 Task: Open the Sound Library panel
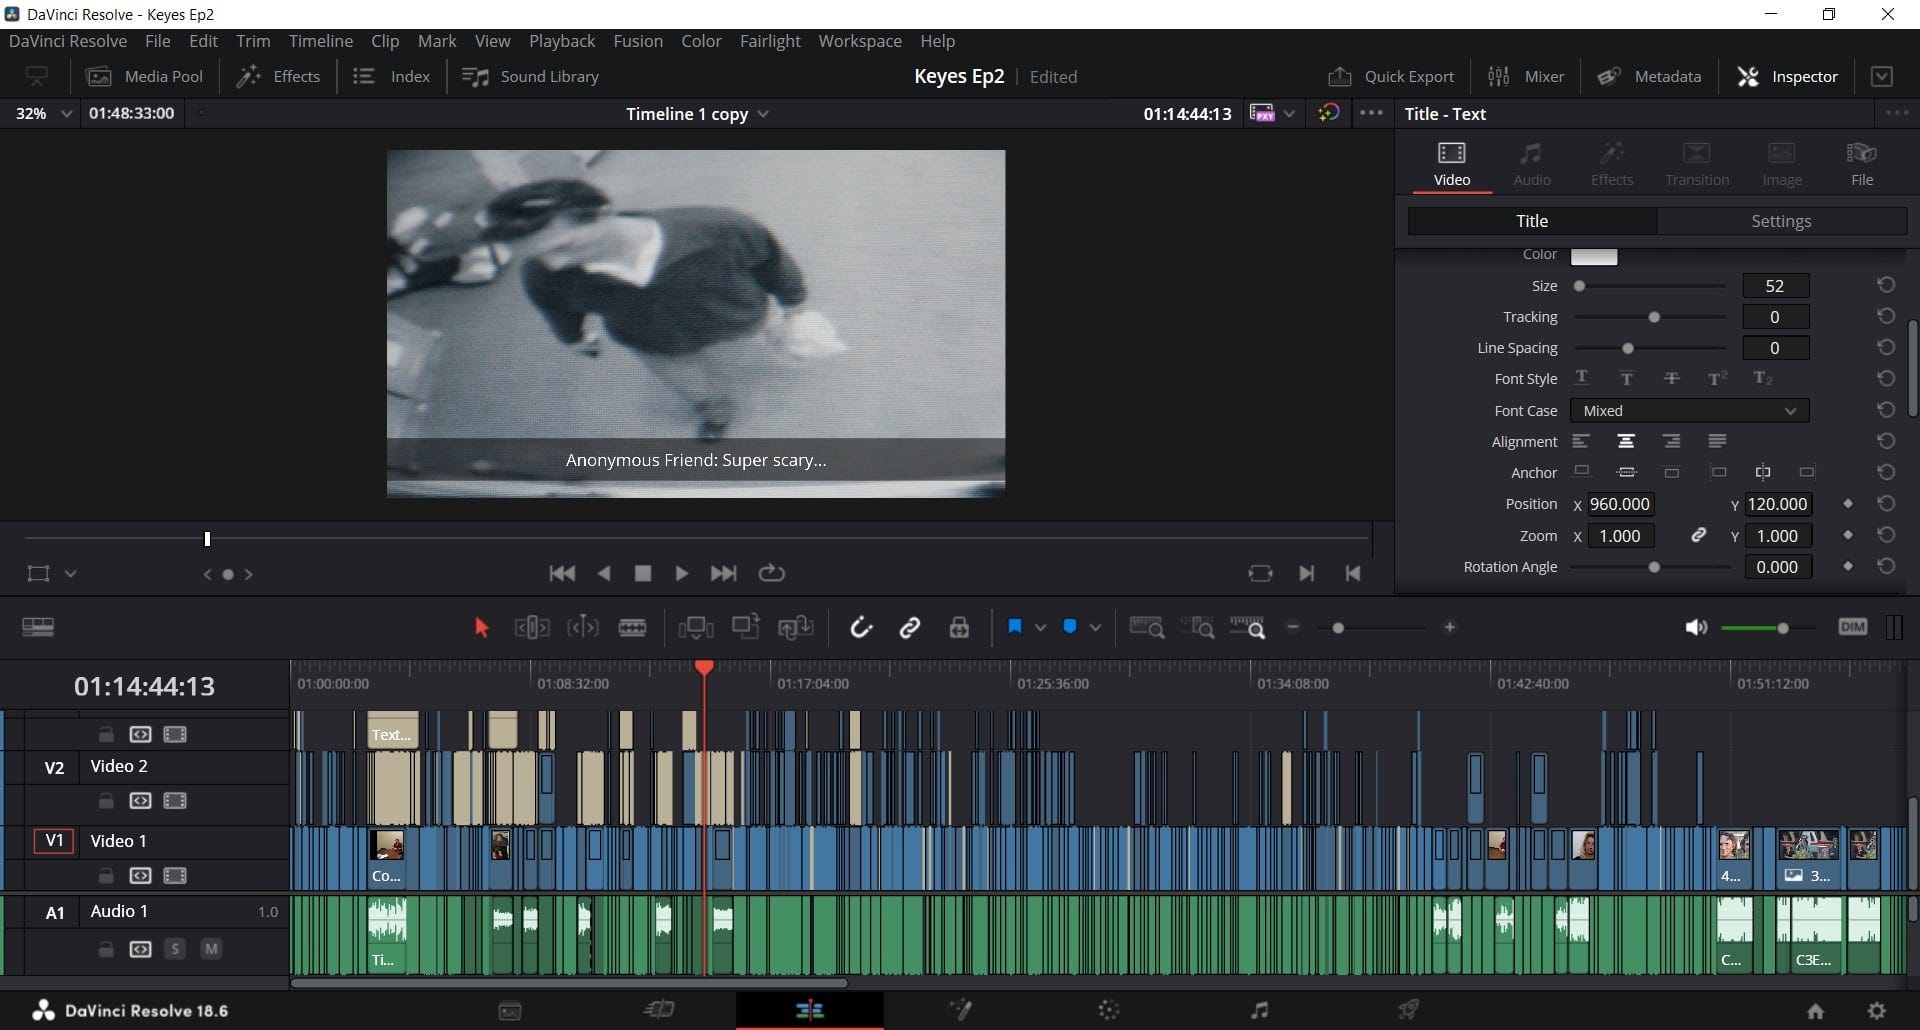(531, 77)
